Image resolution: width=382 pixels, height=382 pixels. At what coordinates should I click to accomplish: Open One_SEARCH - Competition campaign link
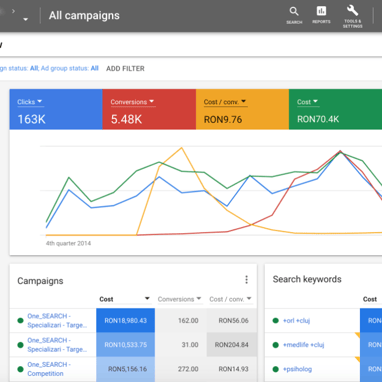click(49, 369)
